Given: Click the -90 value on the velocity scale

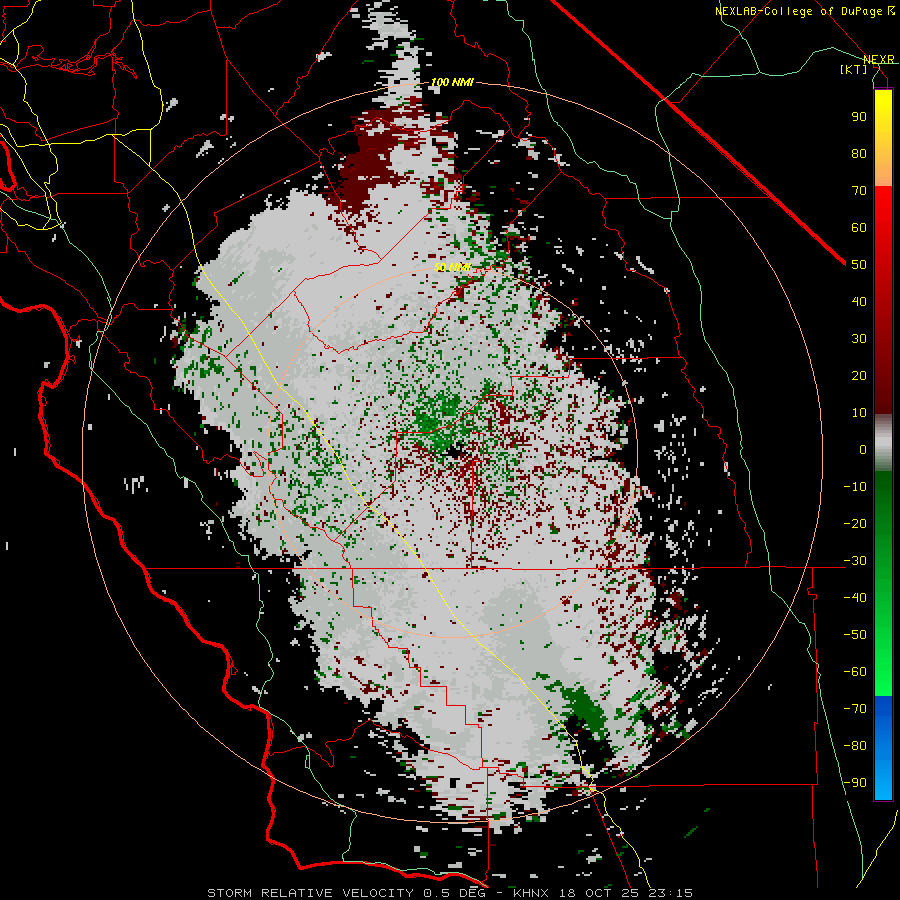Looking at the screenshot, I should pos(855,783).
